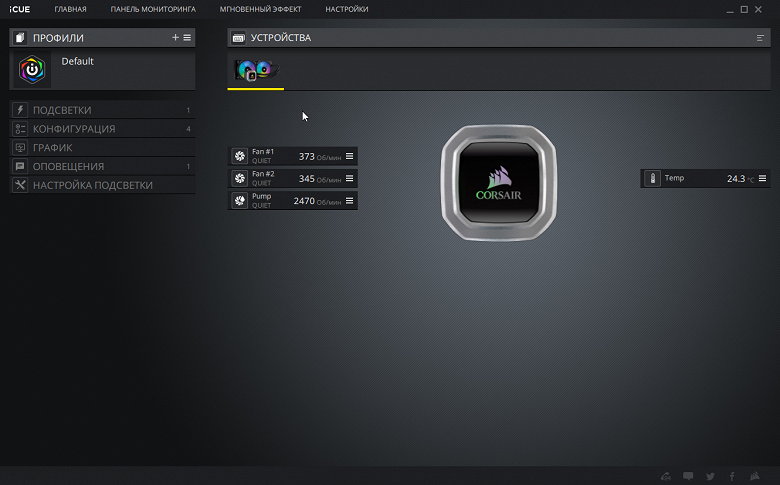This screenshot has height=485, width=780.
Task: Click the iCUE logo
Action: 19,9
